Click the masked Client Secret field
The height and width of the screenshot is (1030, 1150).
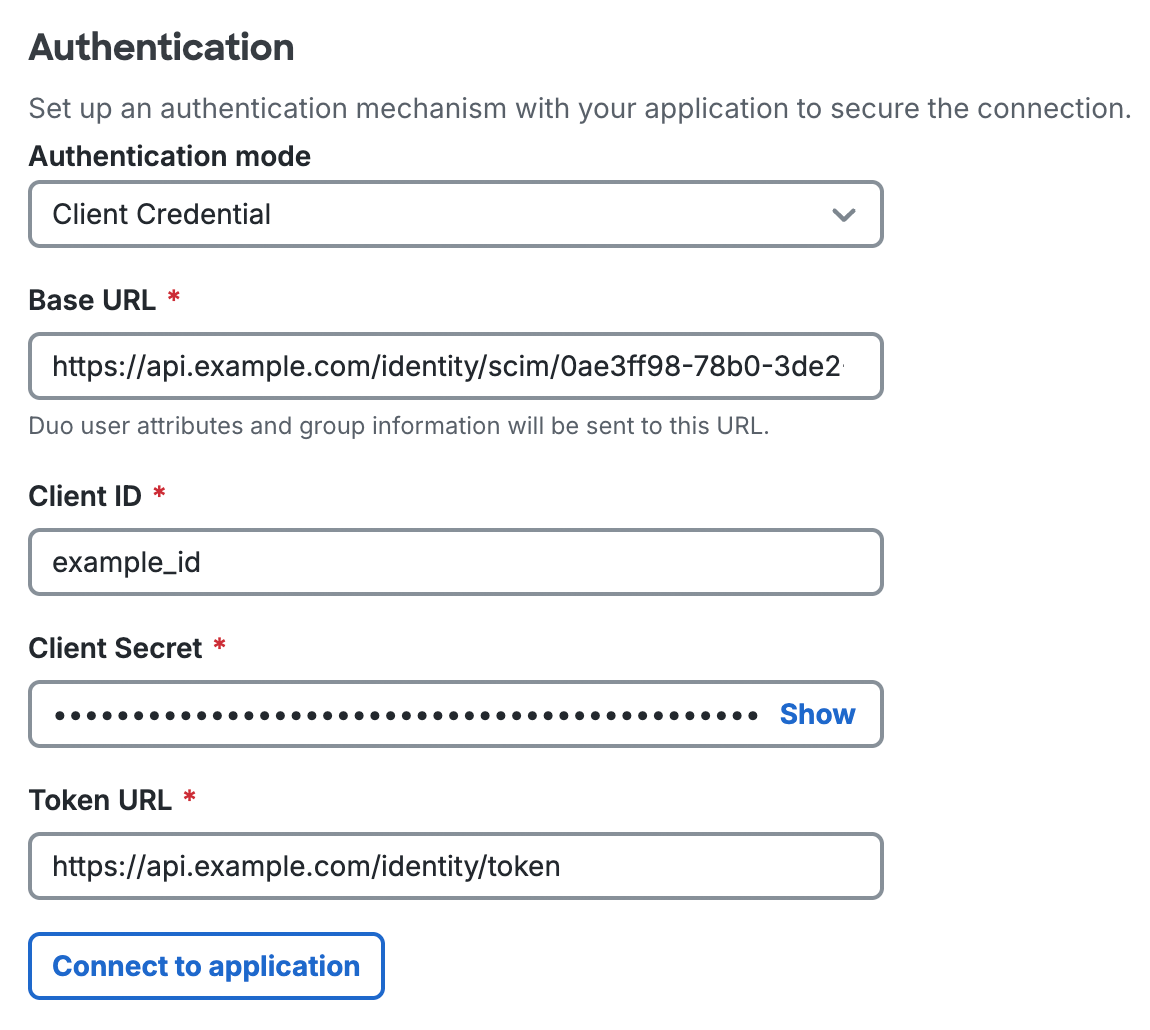coord(400,714)
